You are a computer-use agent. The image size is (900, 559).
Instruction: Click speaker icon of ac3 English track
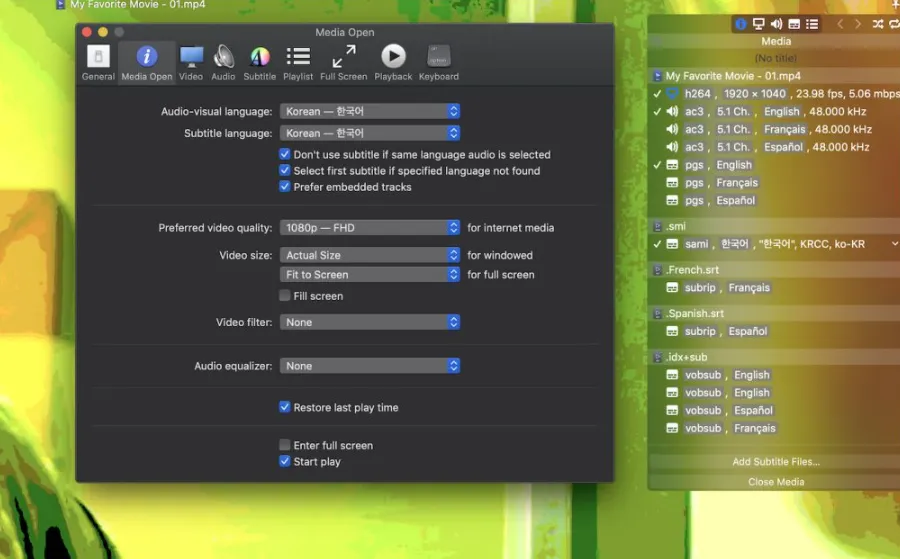click(x=672, y=111)
